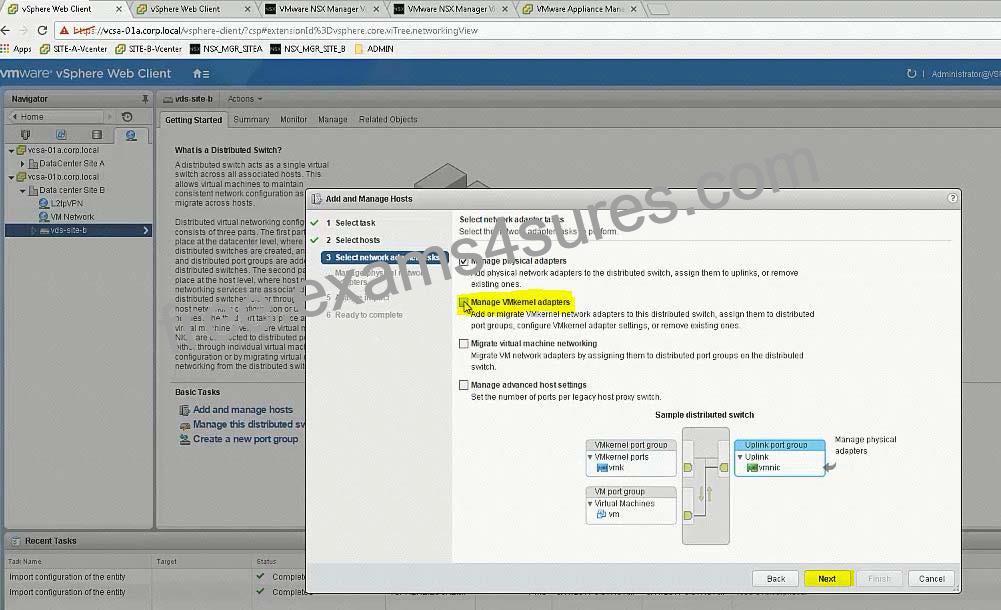This screenshot has height=610, width=1001.
Task: Switch to VMs and Templates view icon
Action: click(61, 135)
